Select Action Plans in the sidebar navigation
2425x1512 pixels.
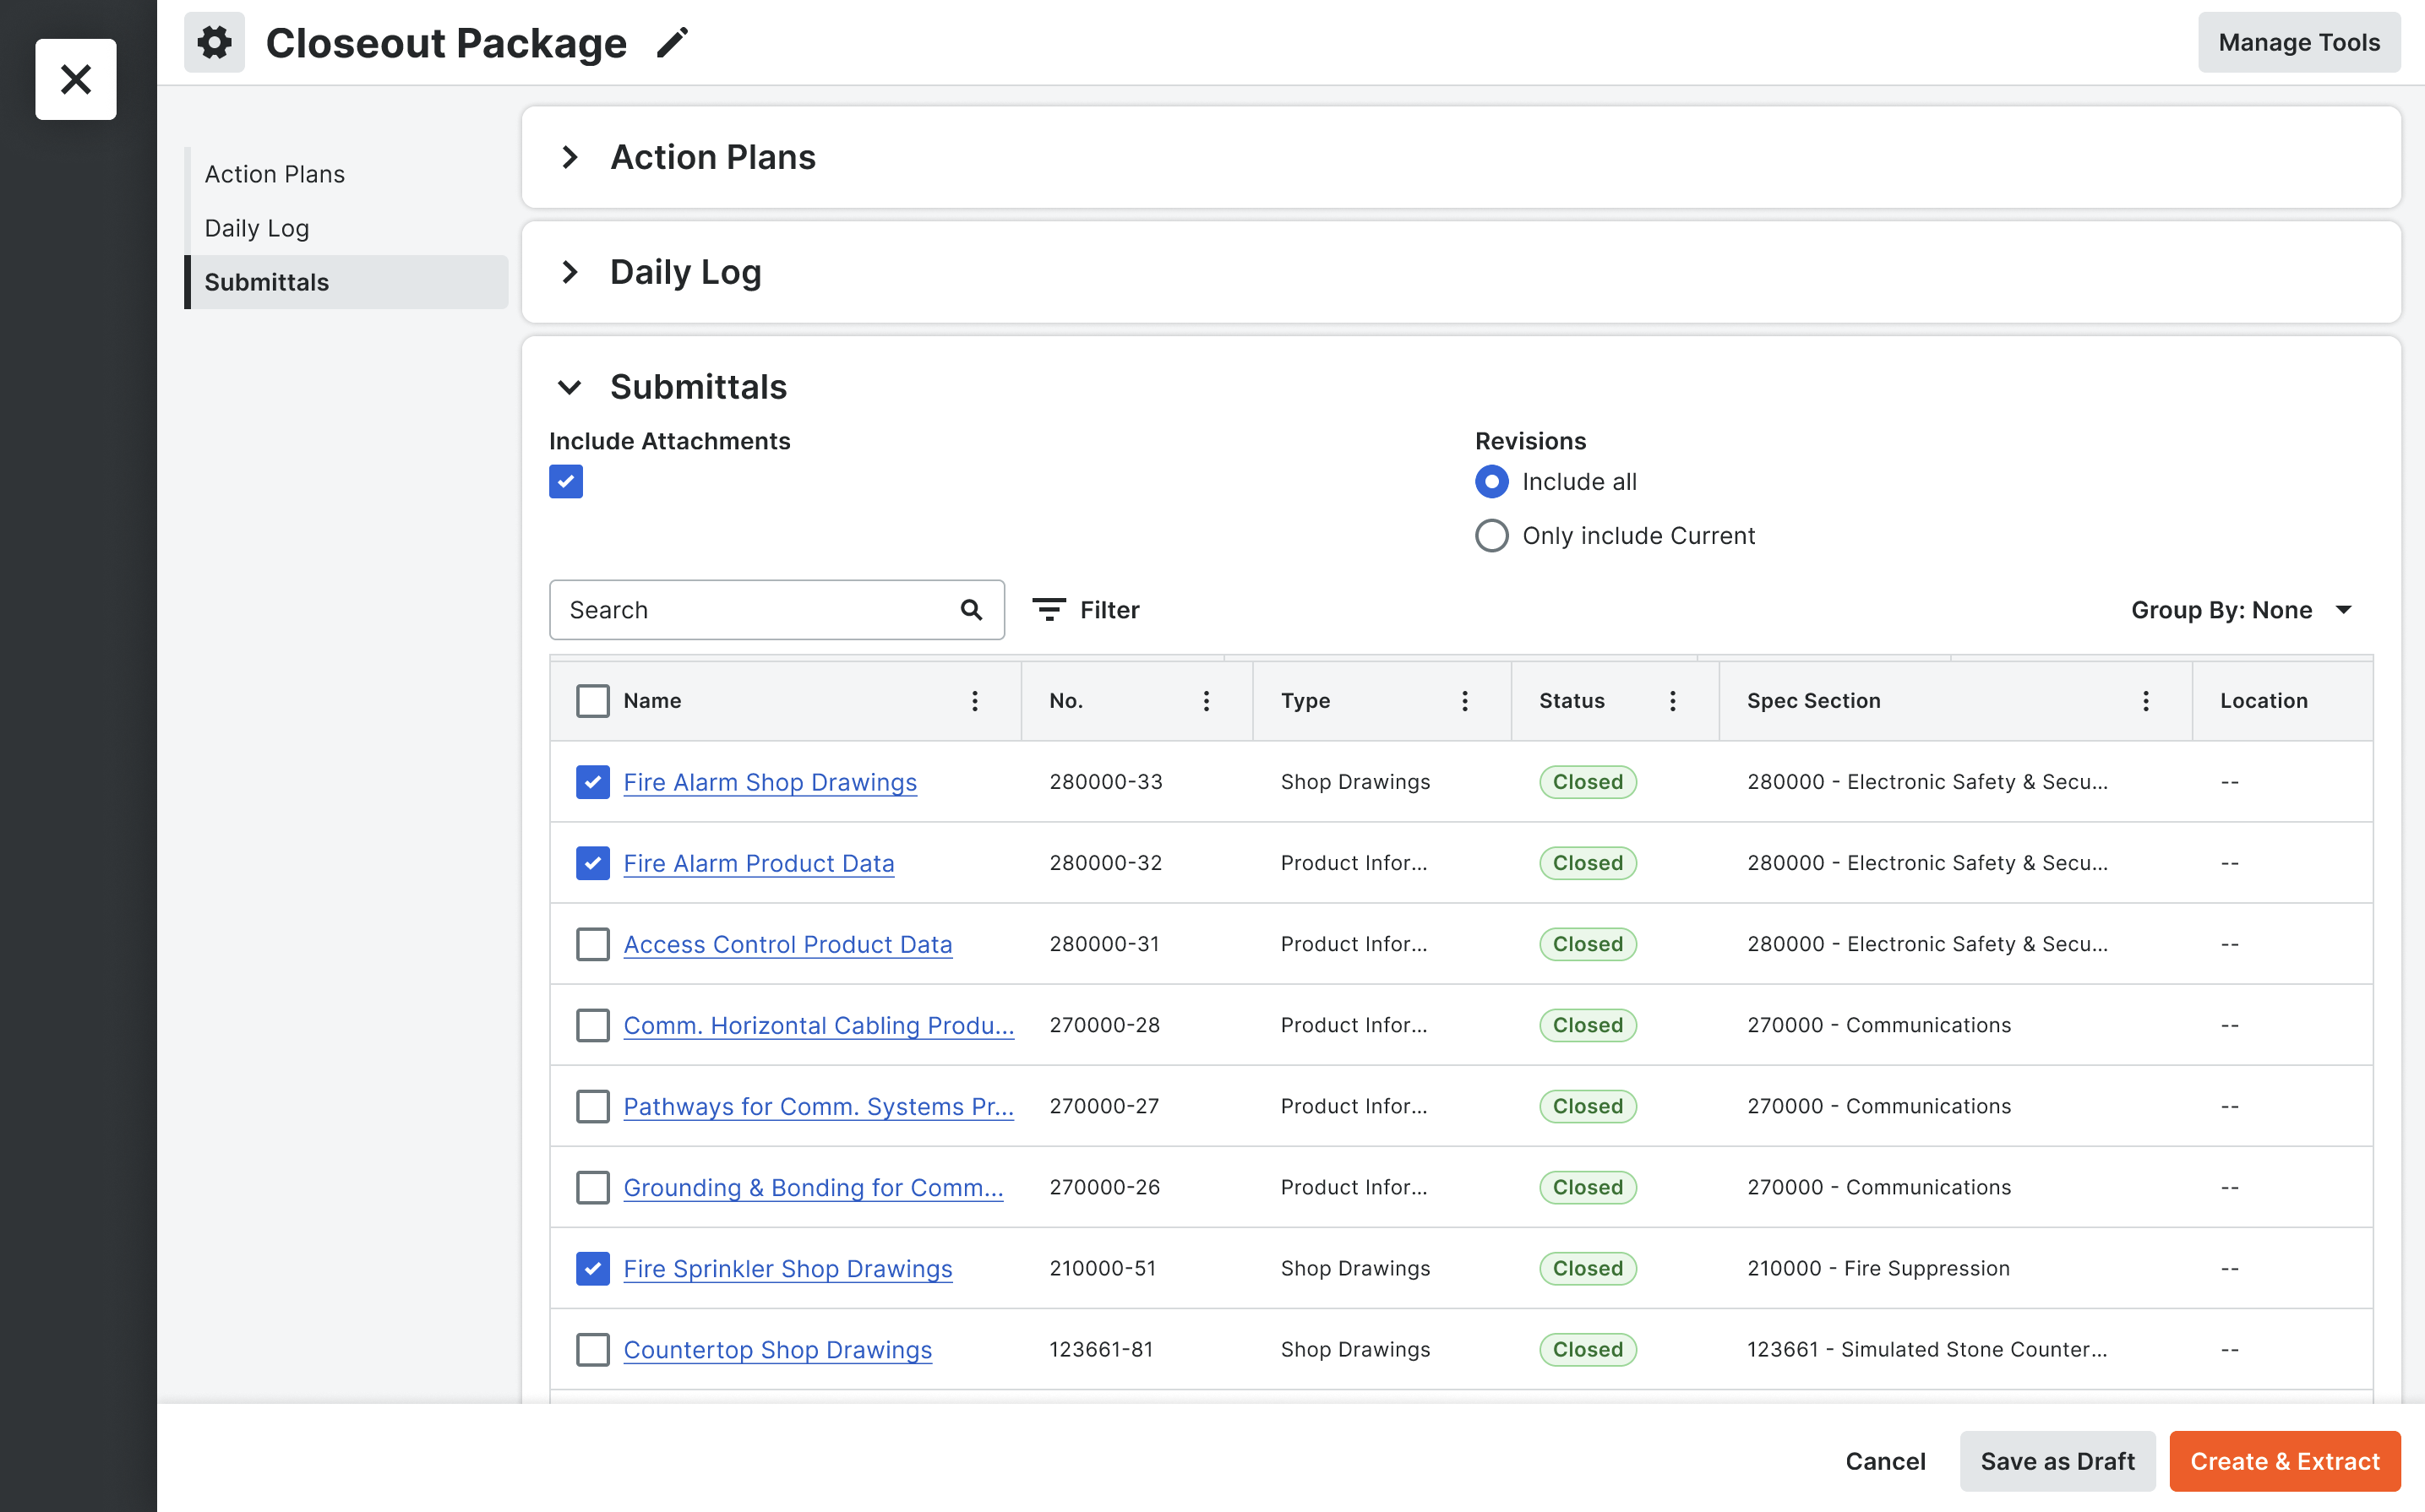coord(275,174)
